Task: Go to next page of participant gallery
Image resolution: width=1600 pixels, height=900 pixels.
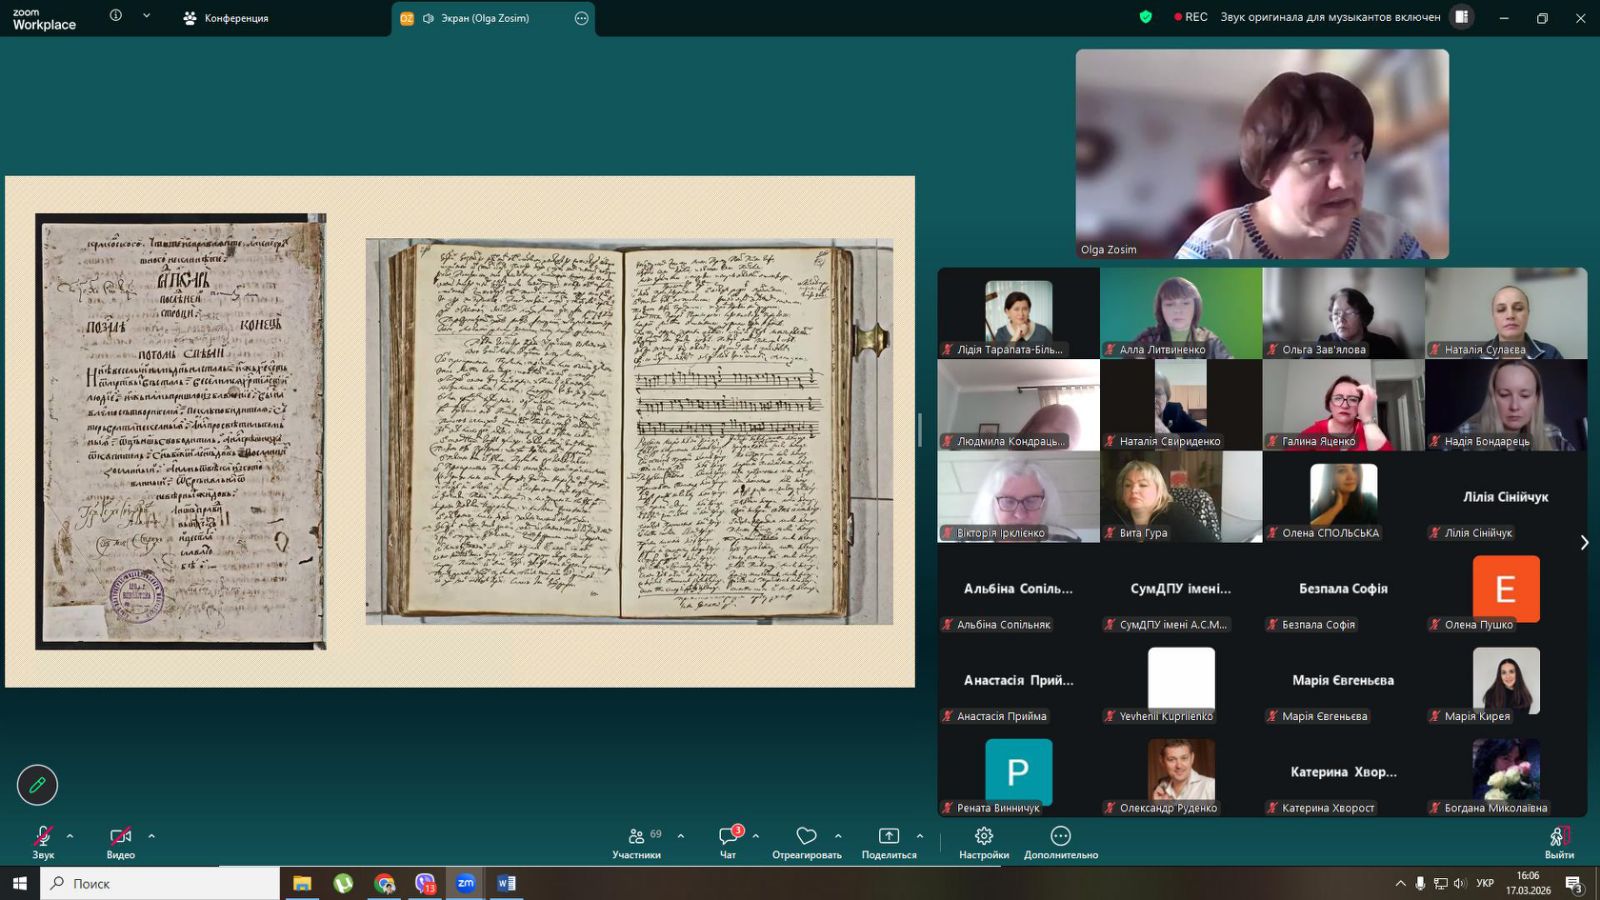Action: 1584,543
